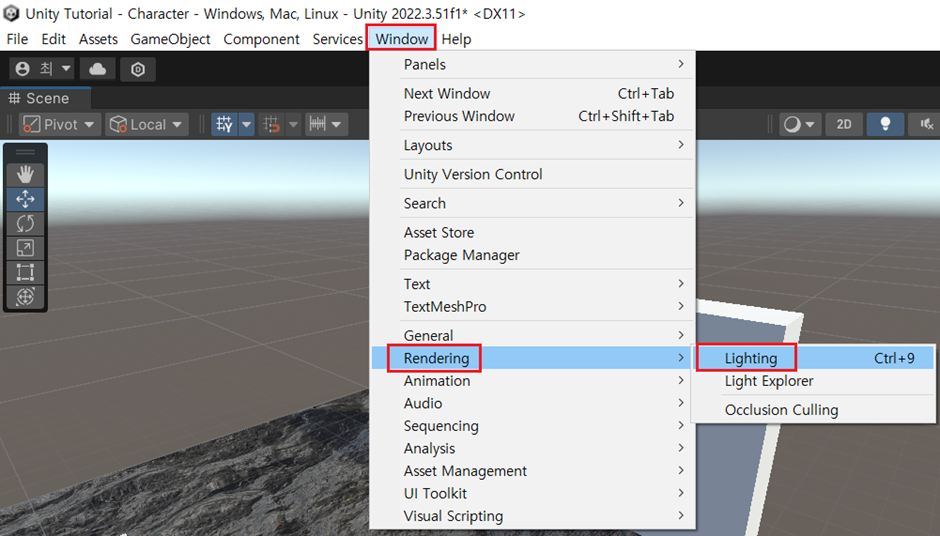The width and height of the screenshot is (940, 536).
Task: Toggle scene audio mute button
Action: coord(926,125)
